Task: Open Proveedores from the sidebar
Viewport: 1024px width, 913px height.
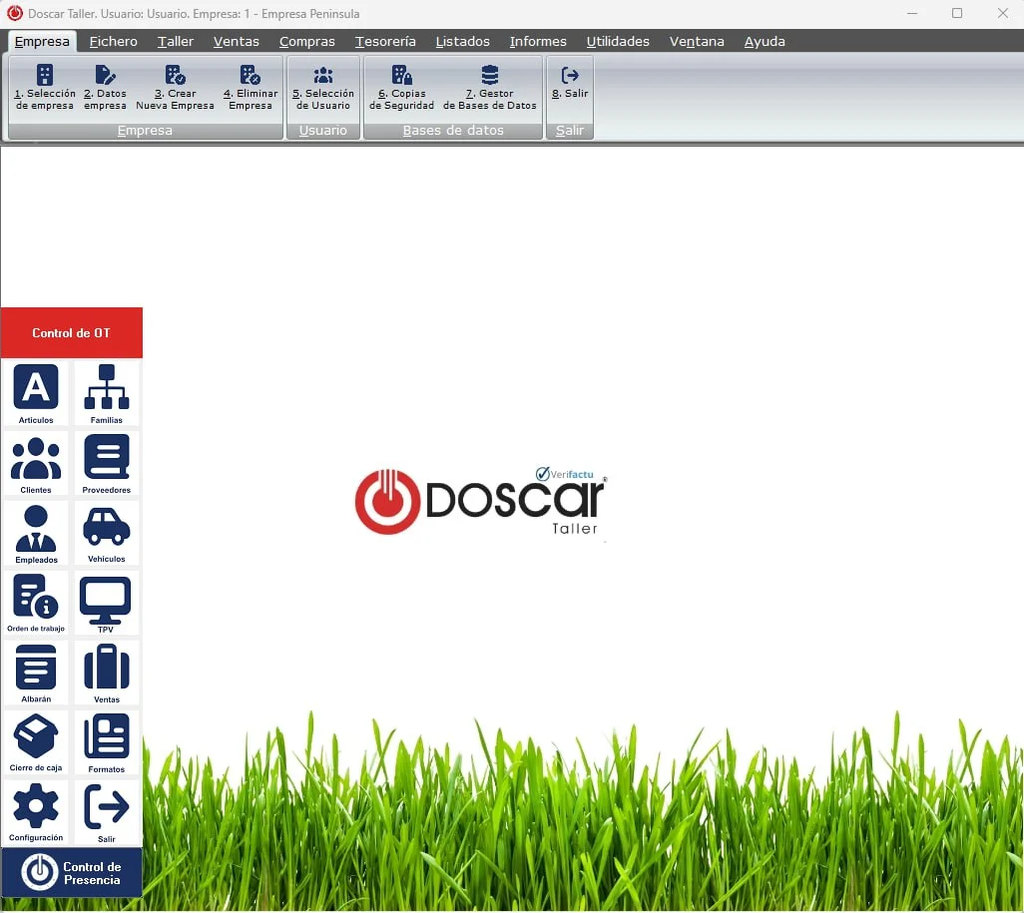Action: [106, 464]
